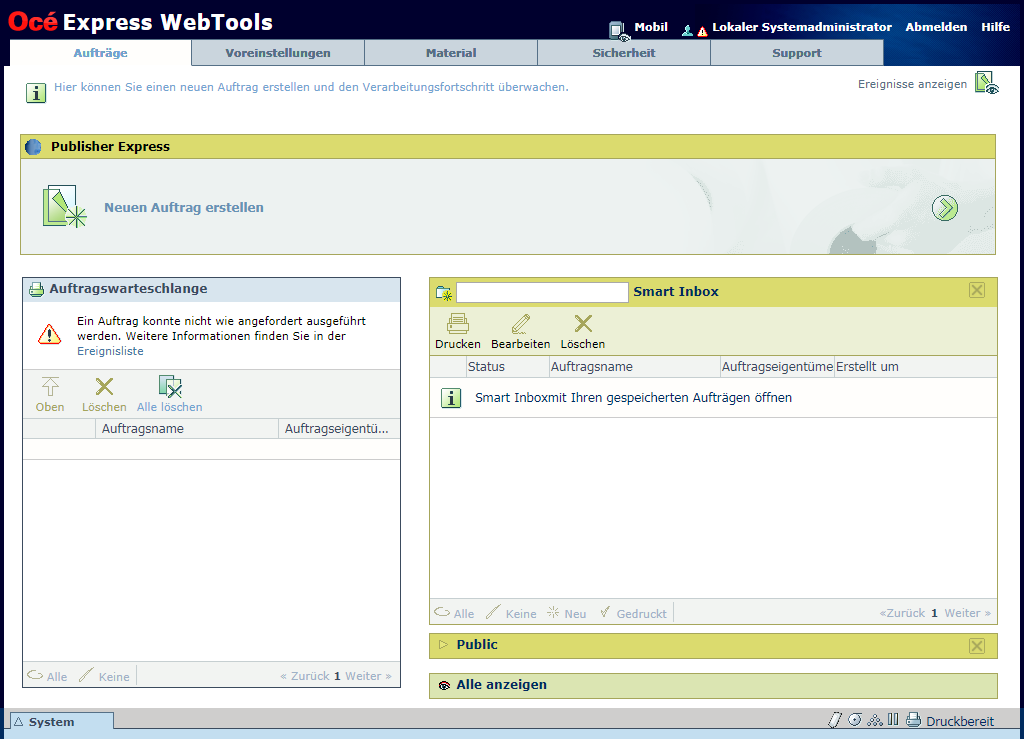Open the Mobil device icon in header
This screenshot has height=739, width=1024.
point(618,30)
